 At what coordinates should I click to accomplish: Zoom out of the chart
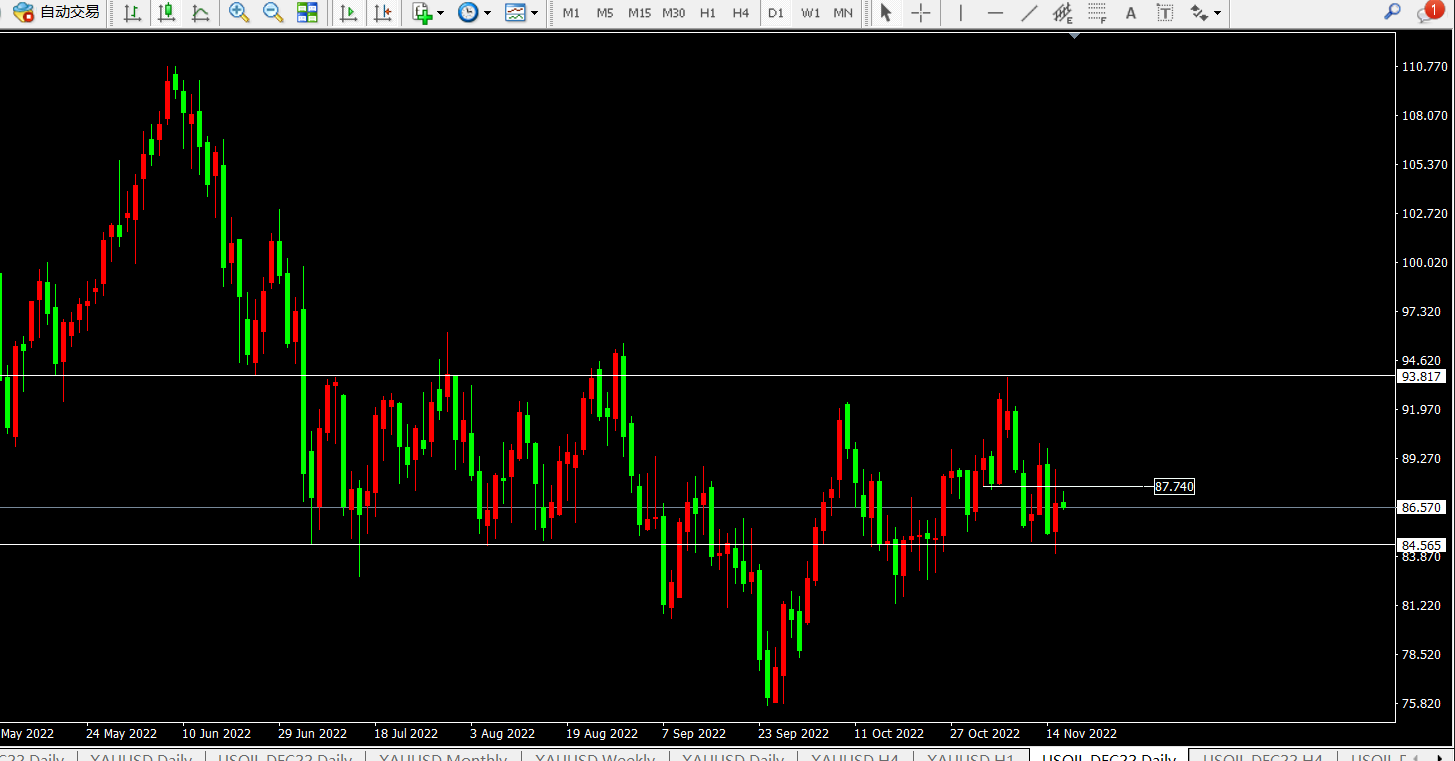point(272,12)
